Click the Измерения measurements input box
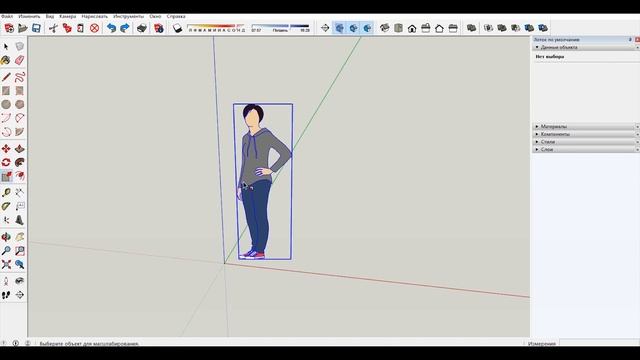The image size is (640, 360). (x=599, y=343)
